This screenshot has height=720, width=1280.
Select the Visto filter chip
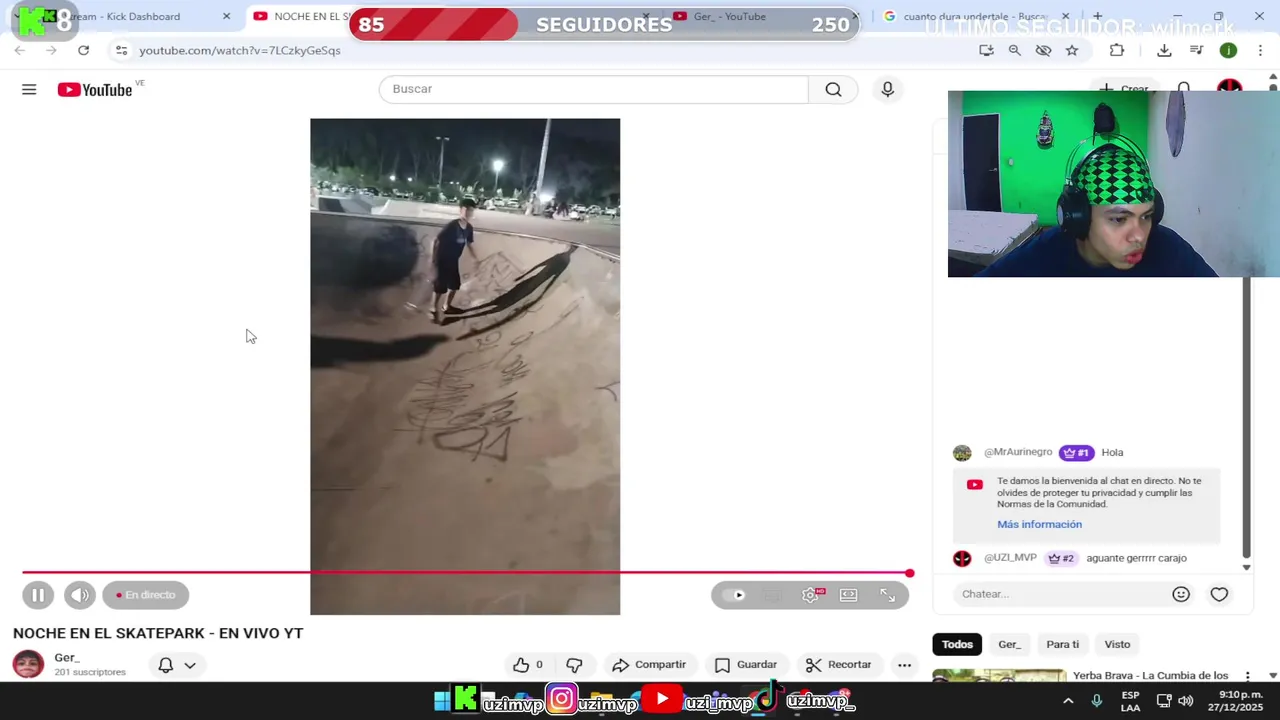point(1117,644)
